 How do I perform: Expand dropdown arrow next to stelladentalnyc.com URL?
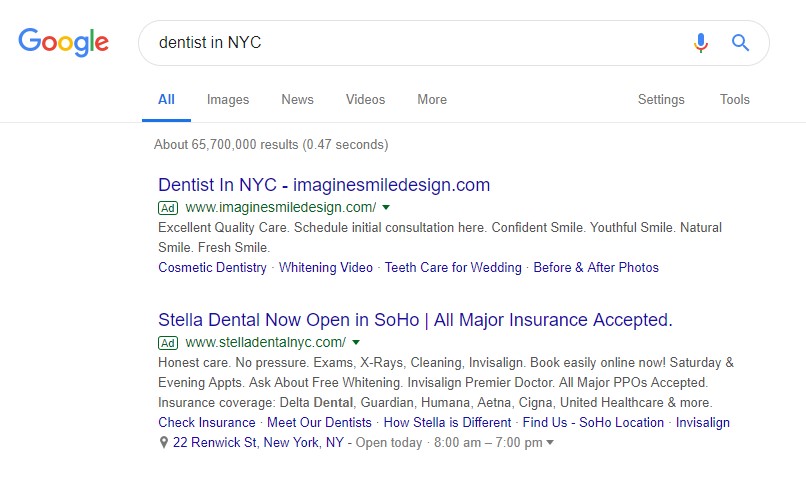pos(356,342)
